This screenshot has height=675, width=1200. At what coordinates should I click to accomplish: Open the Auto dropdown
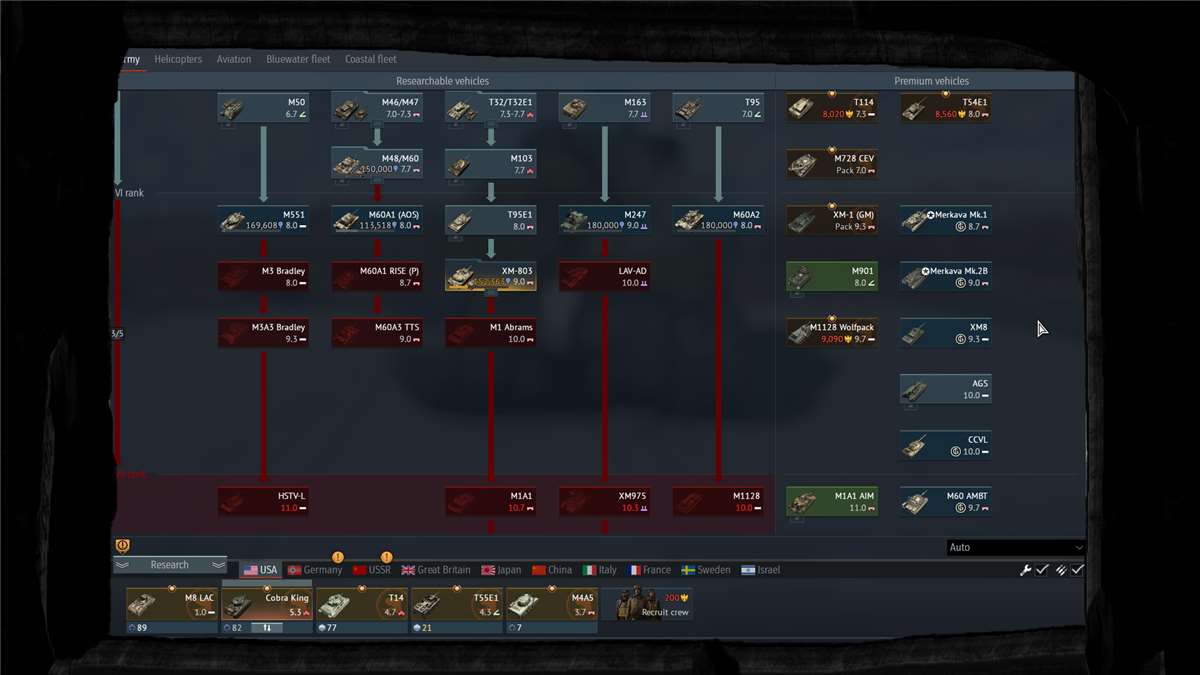pyautogui.click(x=1015, y=547)
